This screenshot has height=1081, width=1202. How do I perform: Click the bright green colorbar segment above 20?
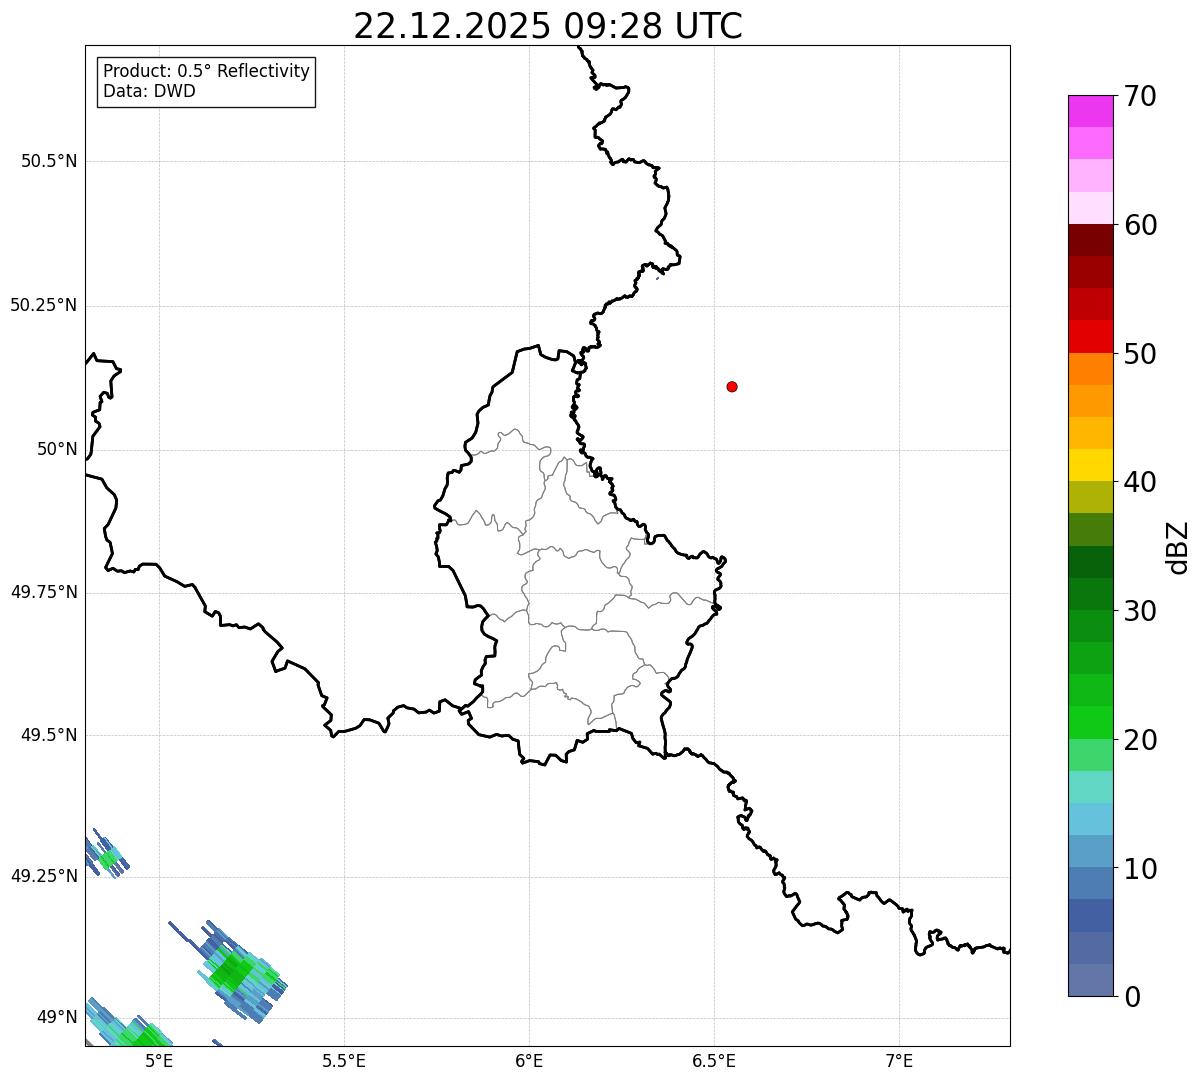pyautogui.click(x=1090, y=723)
